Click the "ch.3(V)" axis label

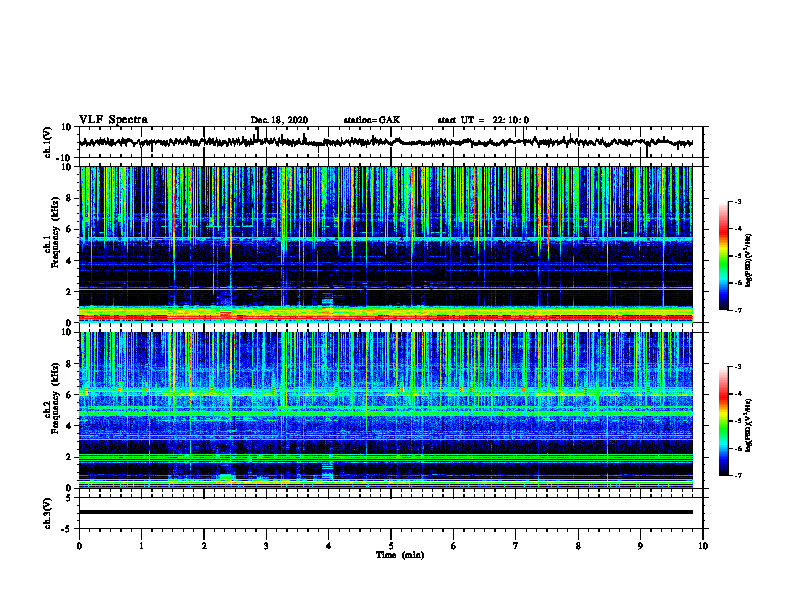click(x=48, y=513)
